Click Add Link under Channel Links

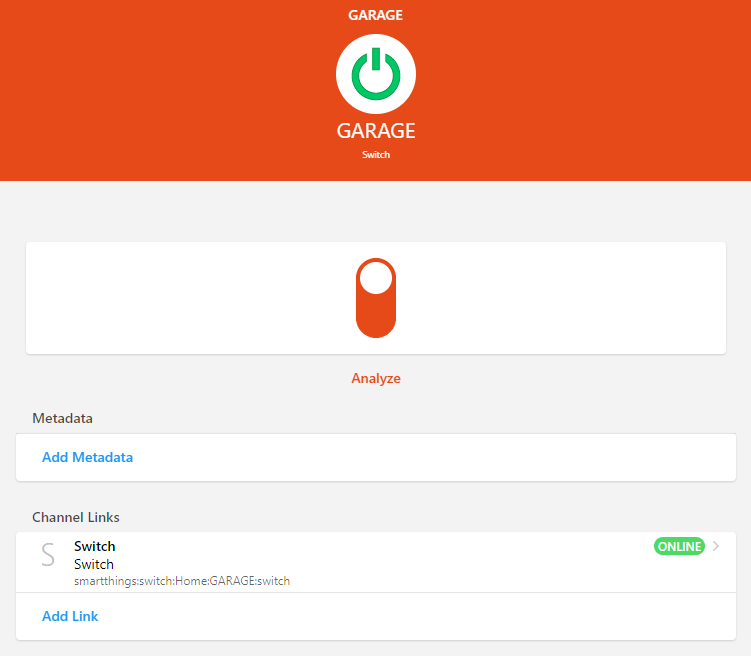tap(70, 616)
